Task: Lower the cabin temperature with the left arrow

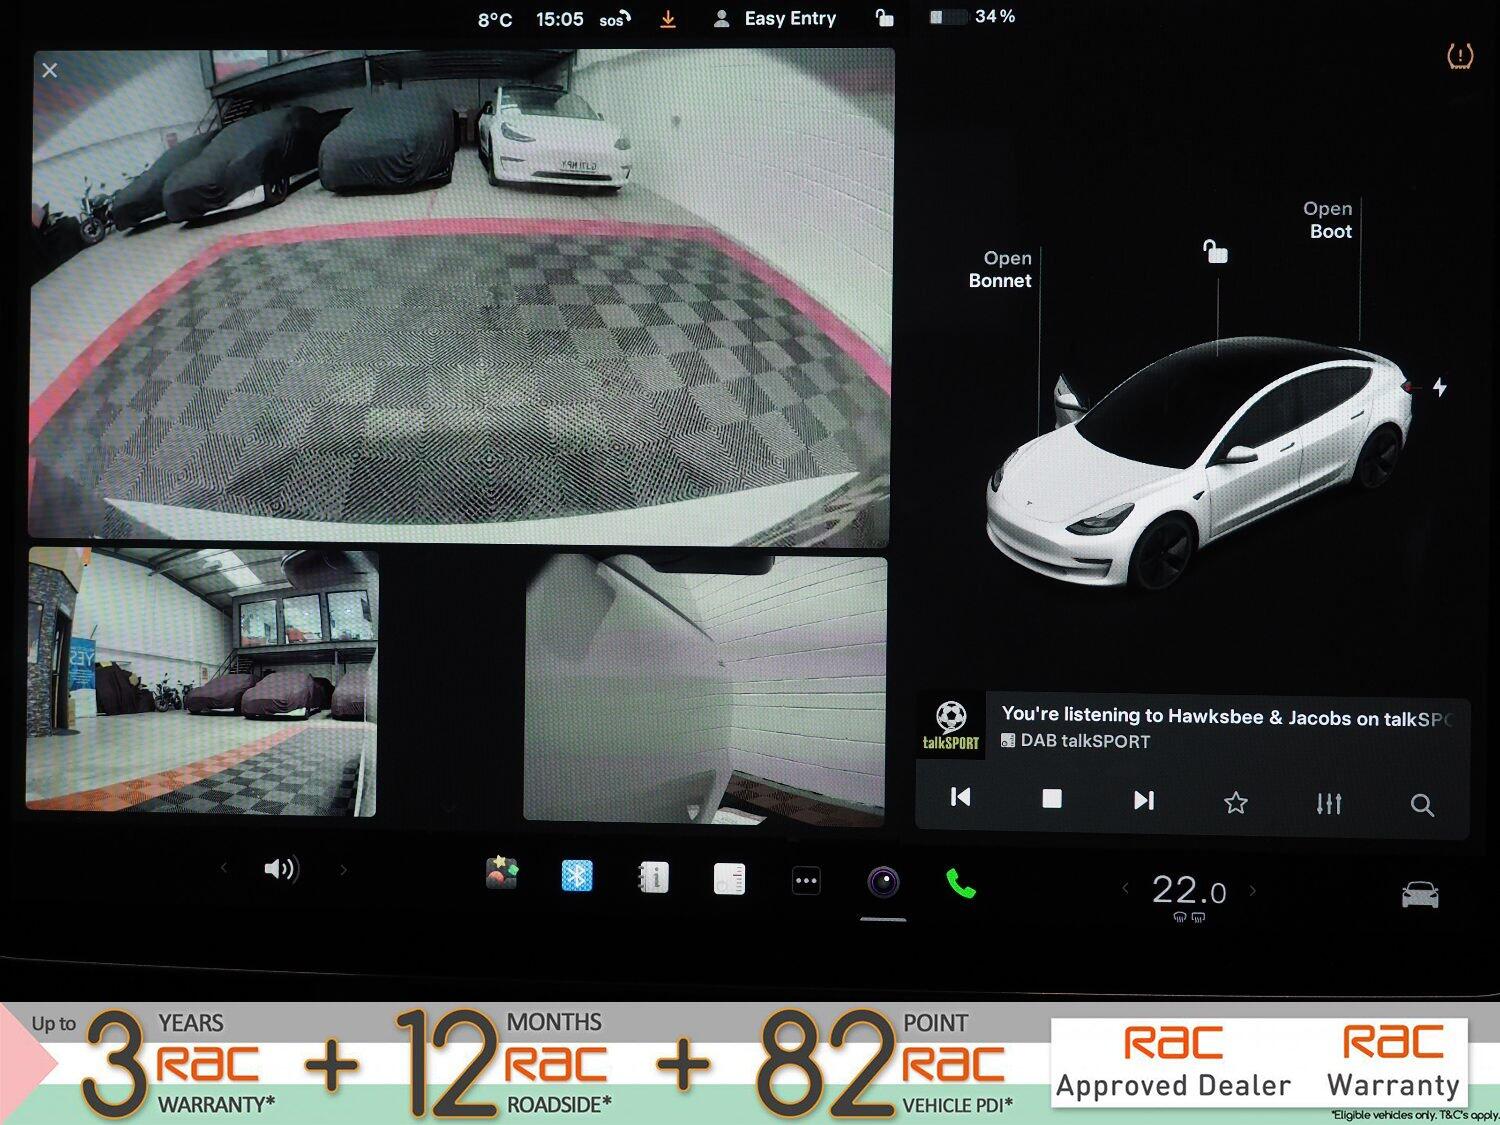Action: [x=1126, y=887]
